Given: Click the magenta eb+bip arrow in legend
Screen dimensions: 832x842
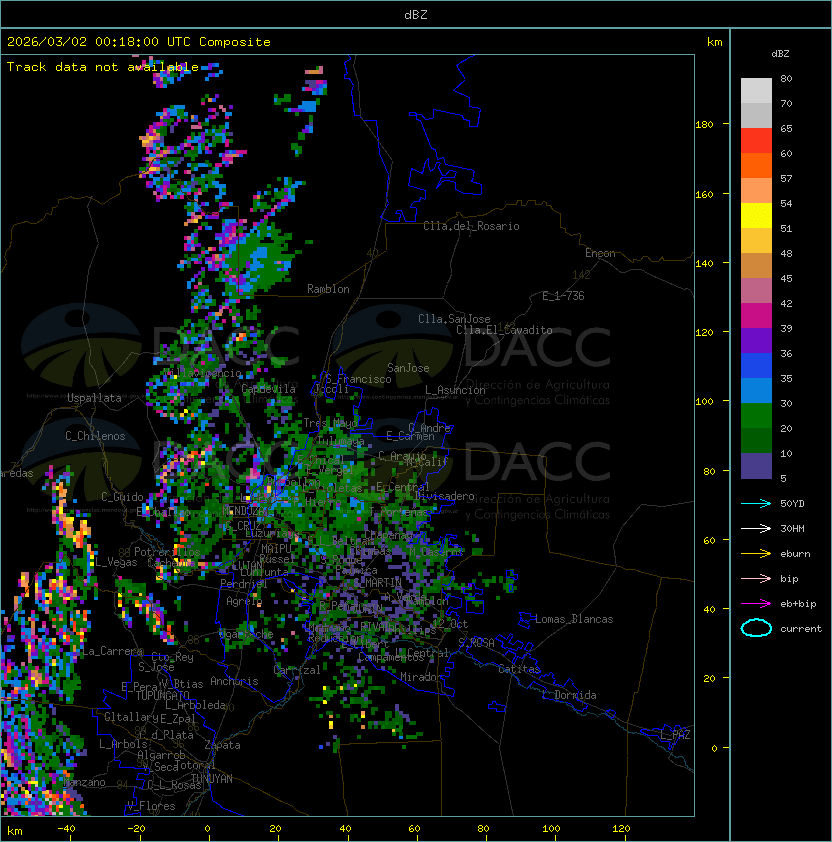Looking at the screenshot, I should [x=756, y=604].
